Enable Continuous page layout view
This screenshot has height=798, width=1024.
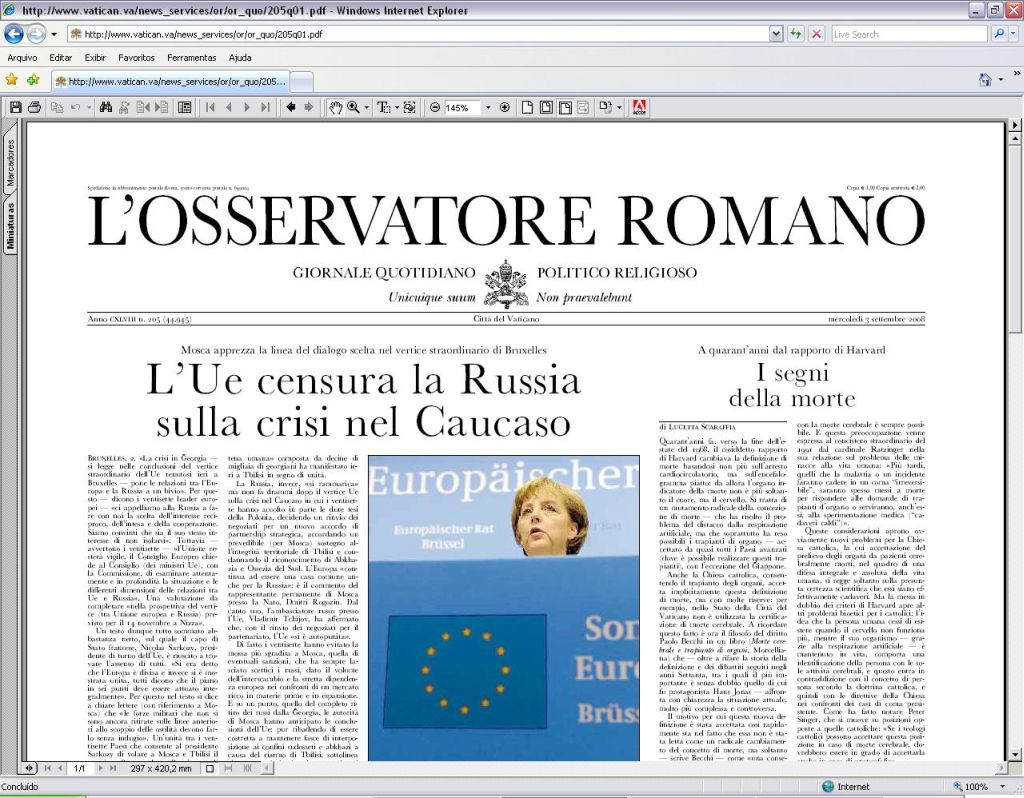coord(545,107)
